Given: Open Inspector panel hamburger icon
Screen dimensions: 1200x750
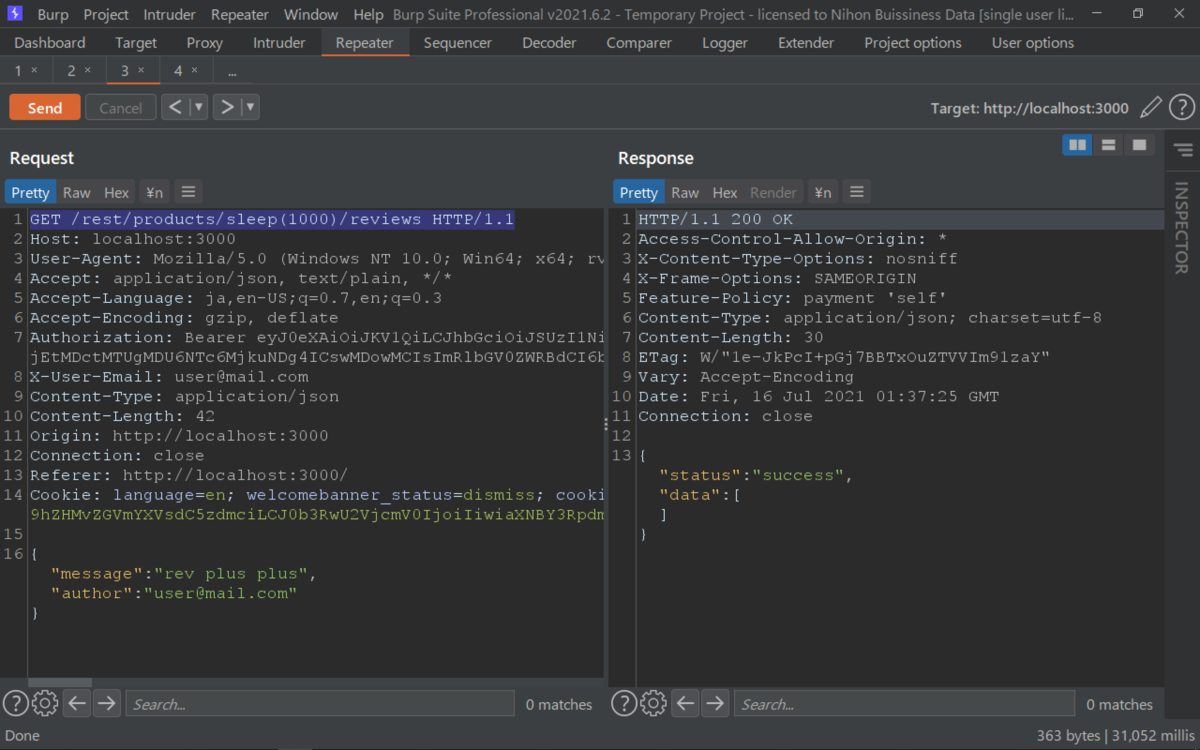Looking at the screenshot, I should (1183, 150).
